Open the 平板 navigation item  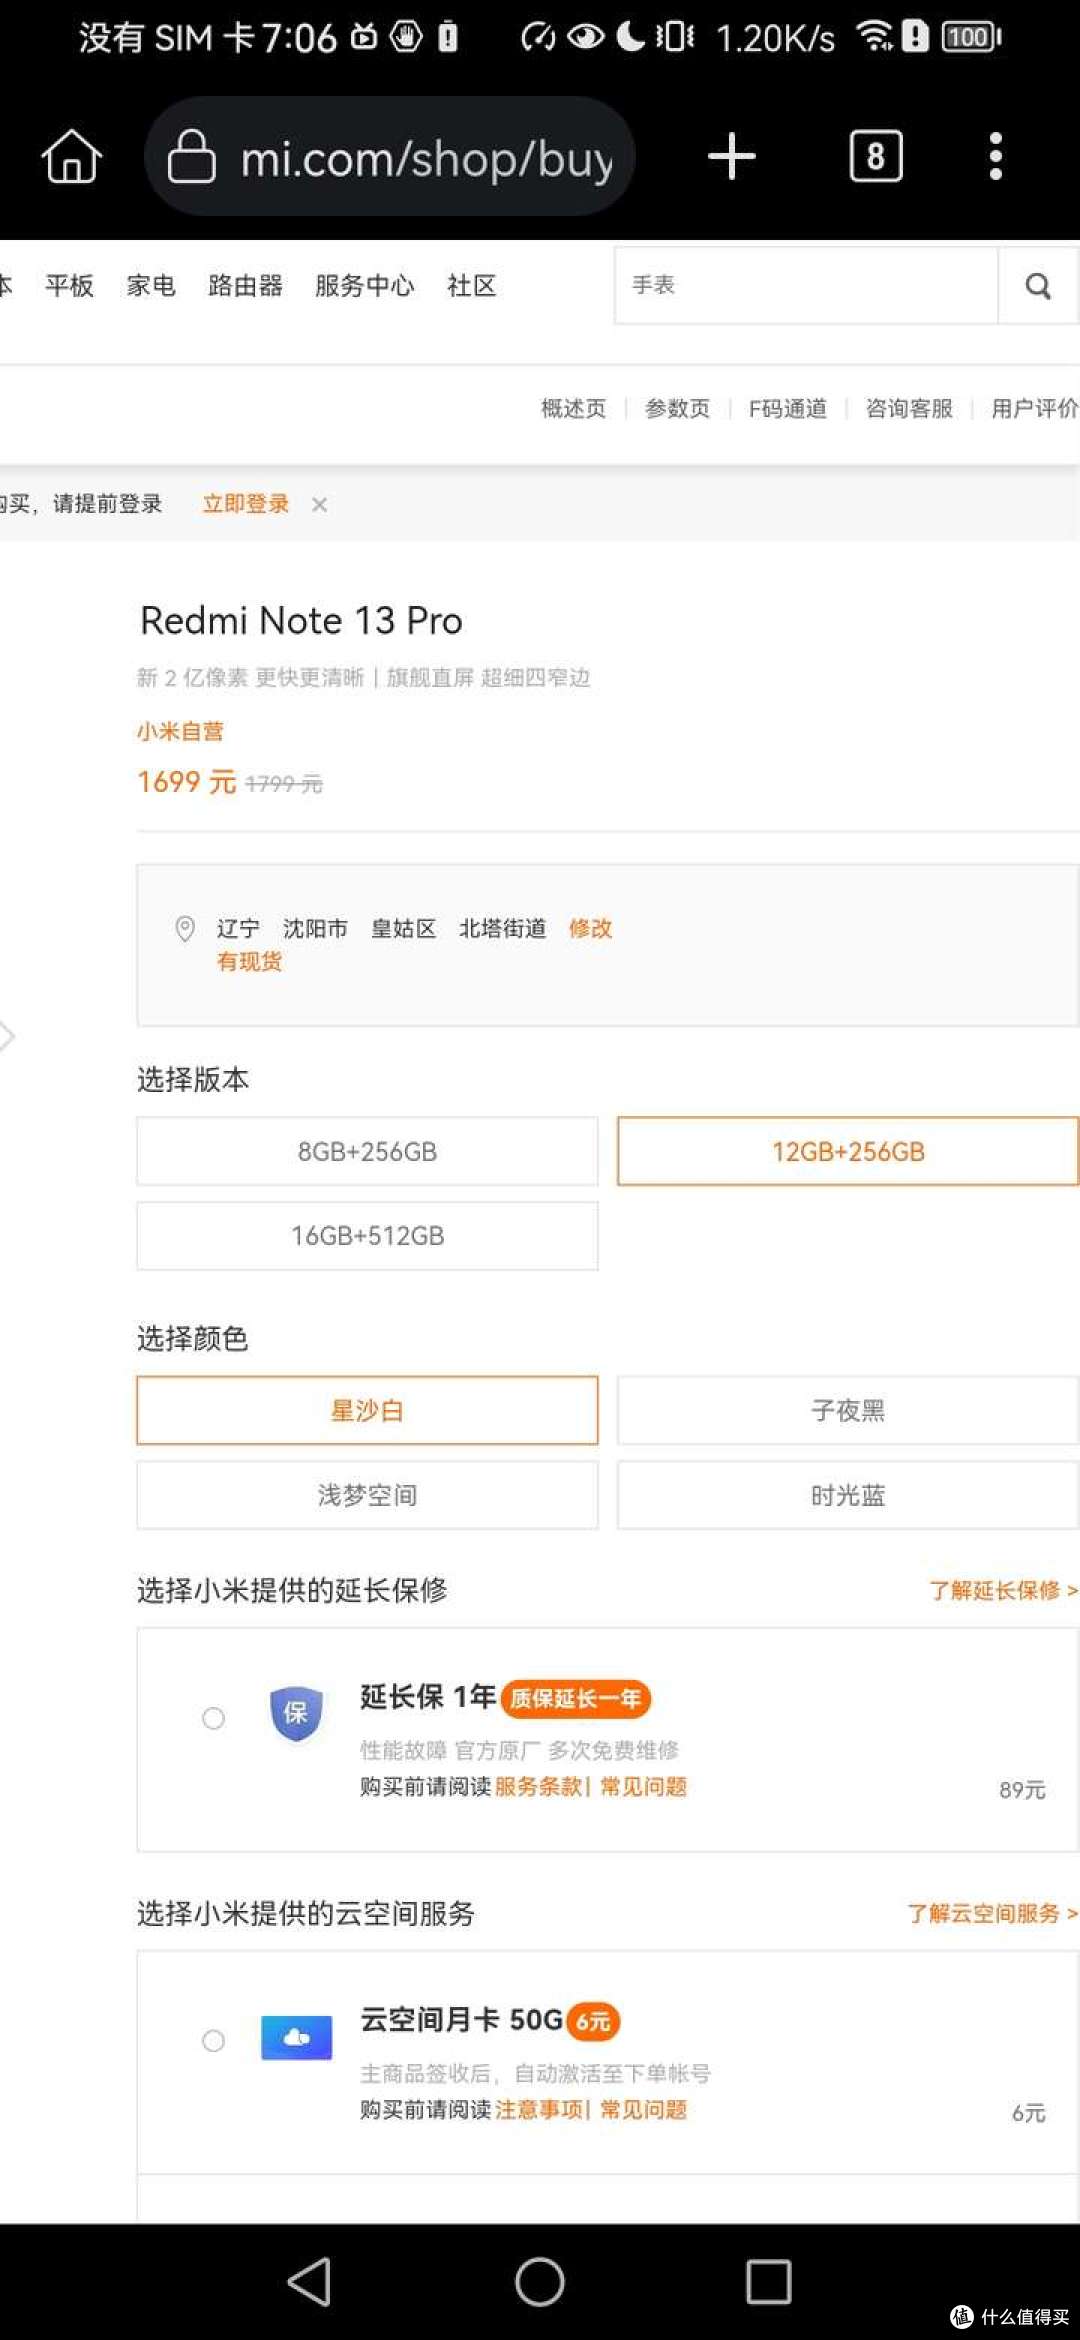[x=69, y=286]
